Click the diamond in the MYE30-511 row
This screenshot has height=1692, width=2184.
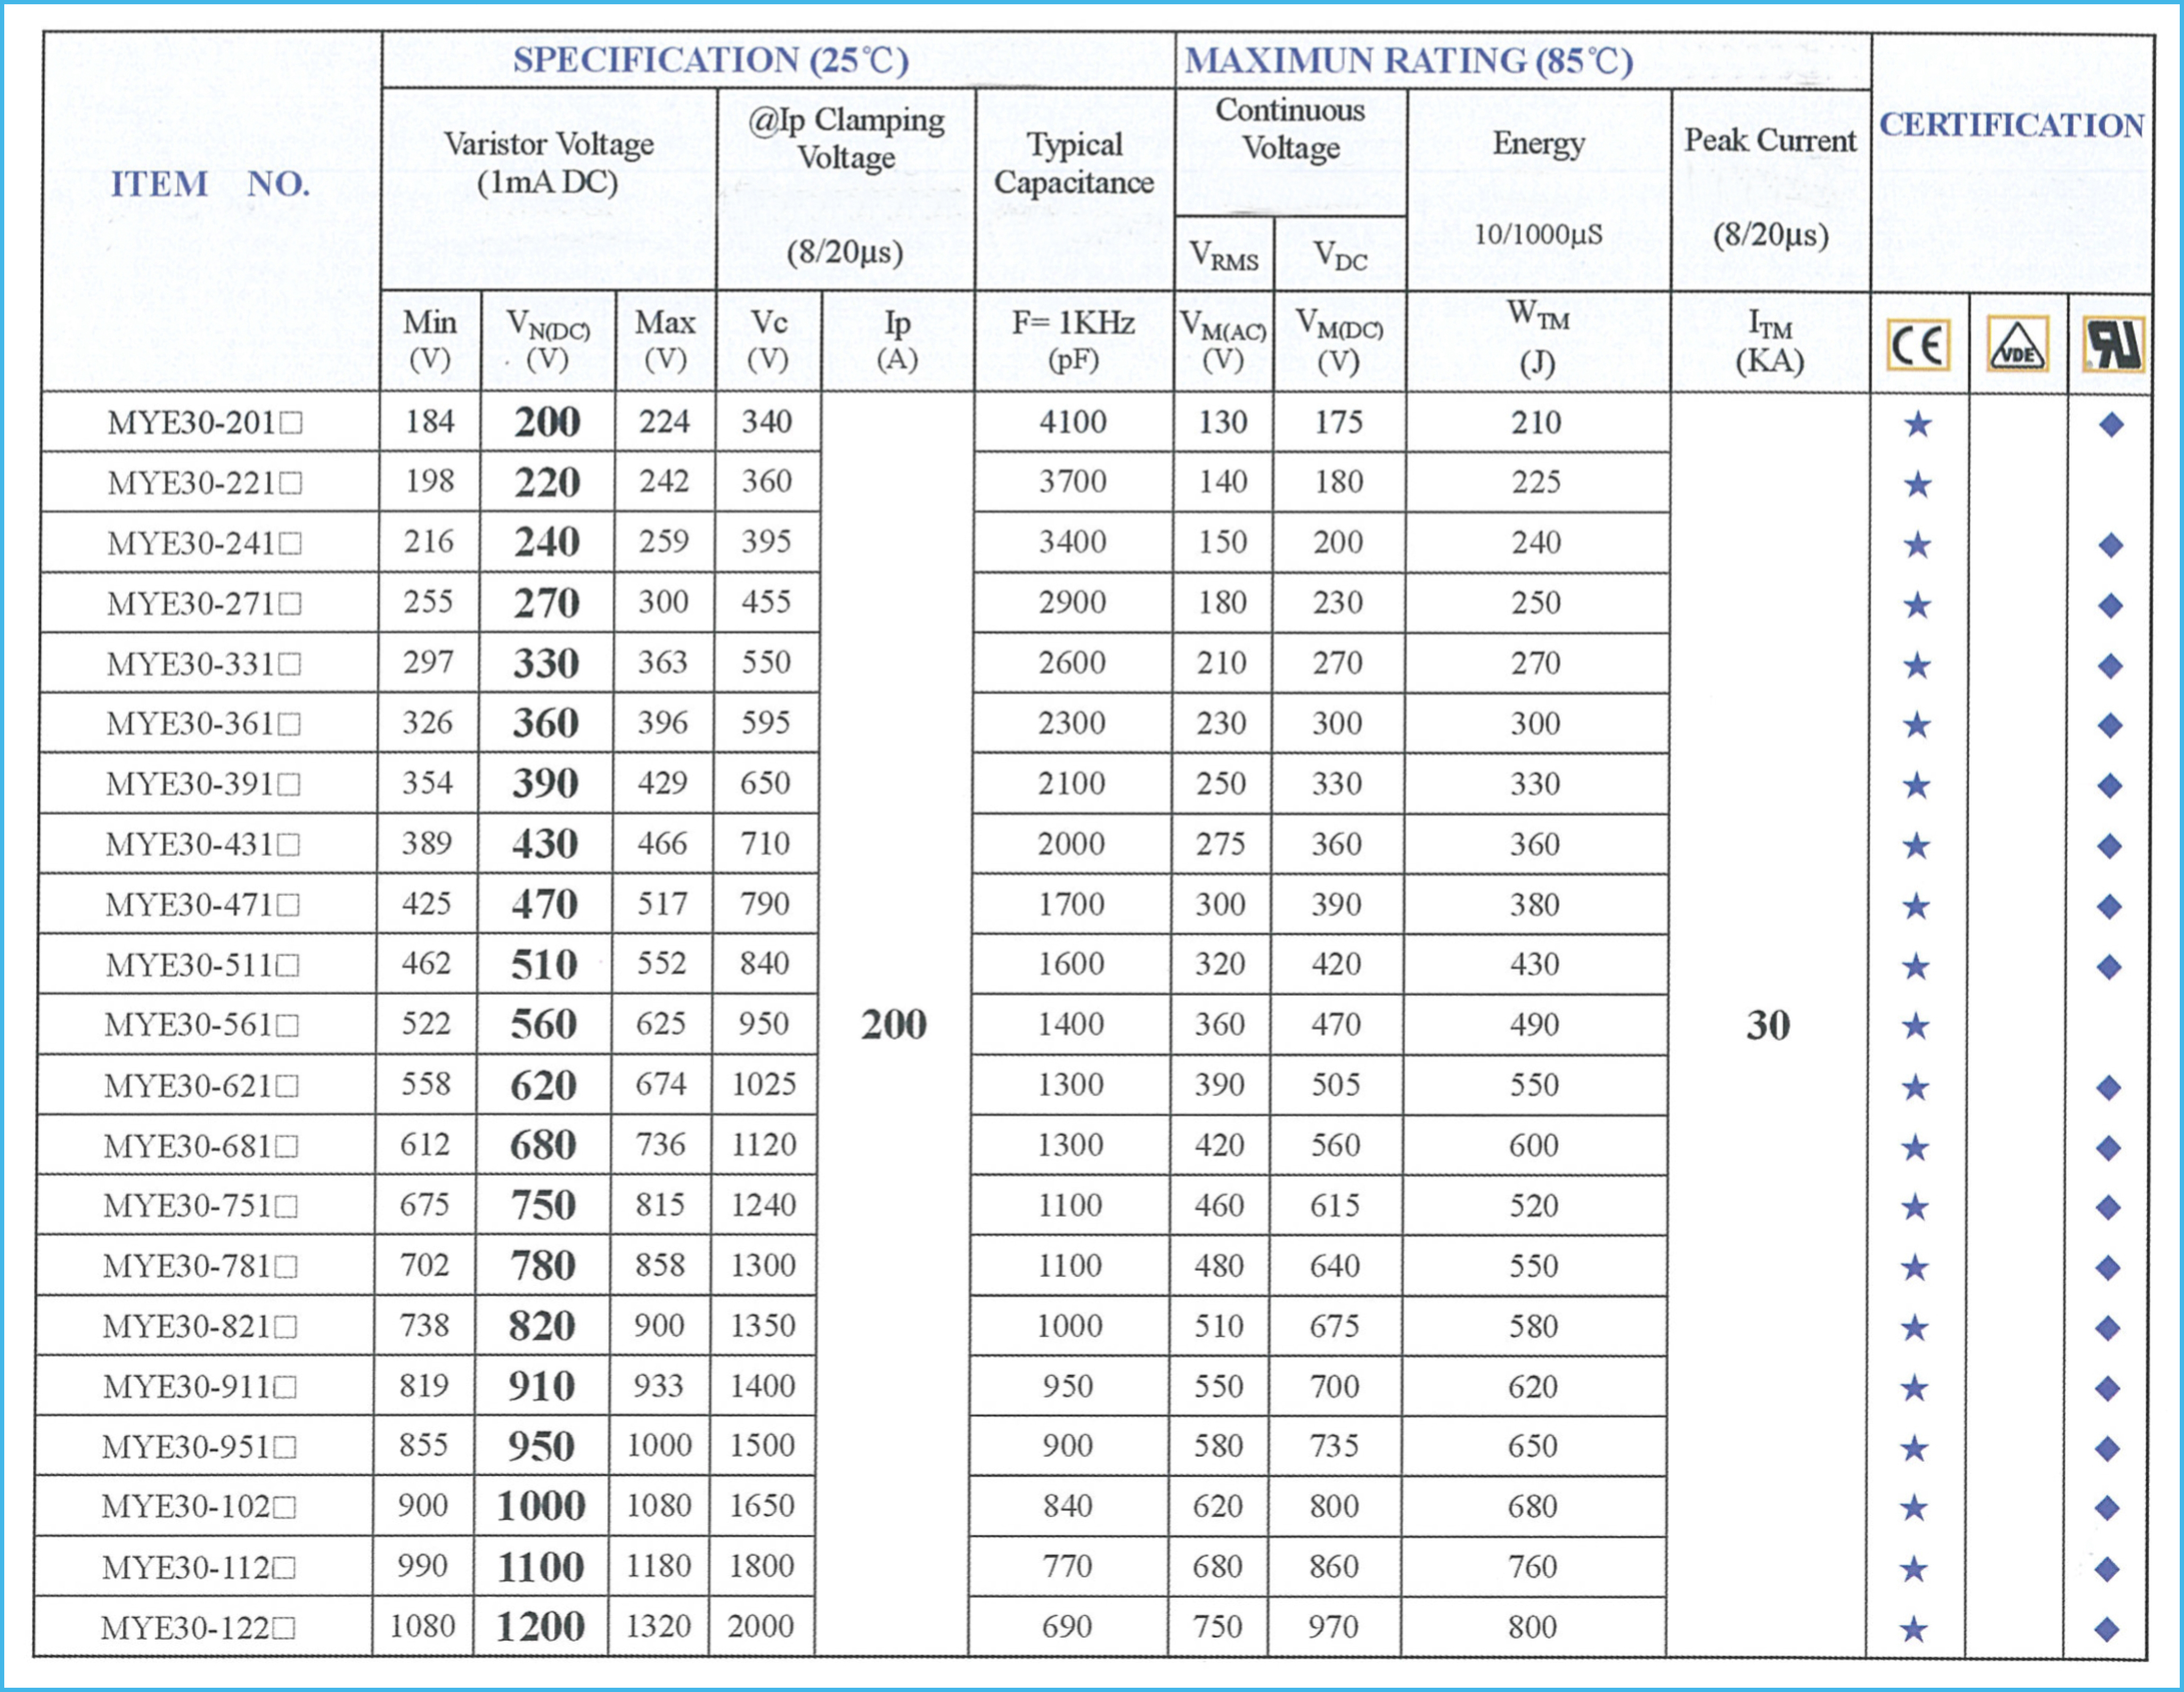(2109, 966)
